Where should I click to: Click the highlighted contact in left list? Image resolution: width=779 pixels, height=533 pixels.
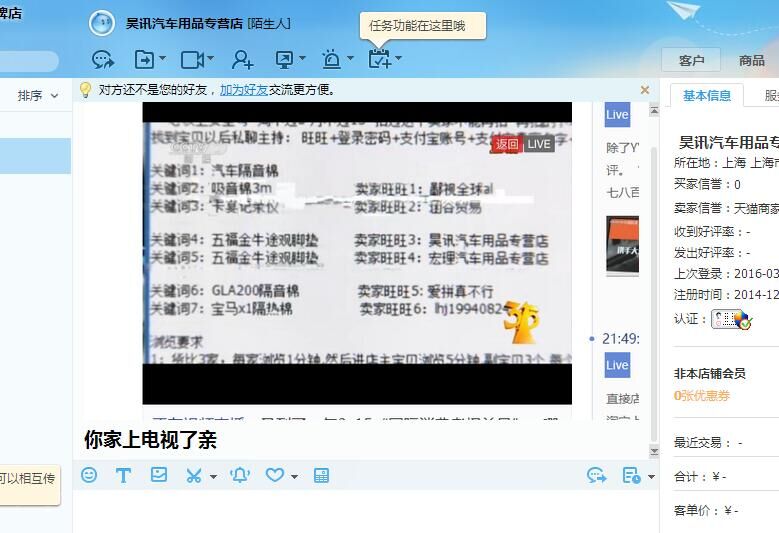coord(35,156)
